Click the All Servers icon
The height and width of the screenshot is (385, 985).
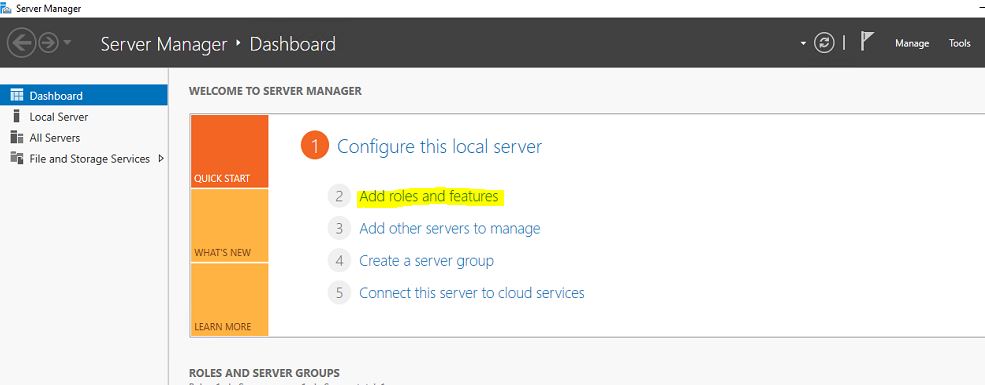point(17,138)
